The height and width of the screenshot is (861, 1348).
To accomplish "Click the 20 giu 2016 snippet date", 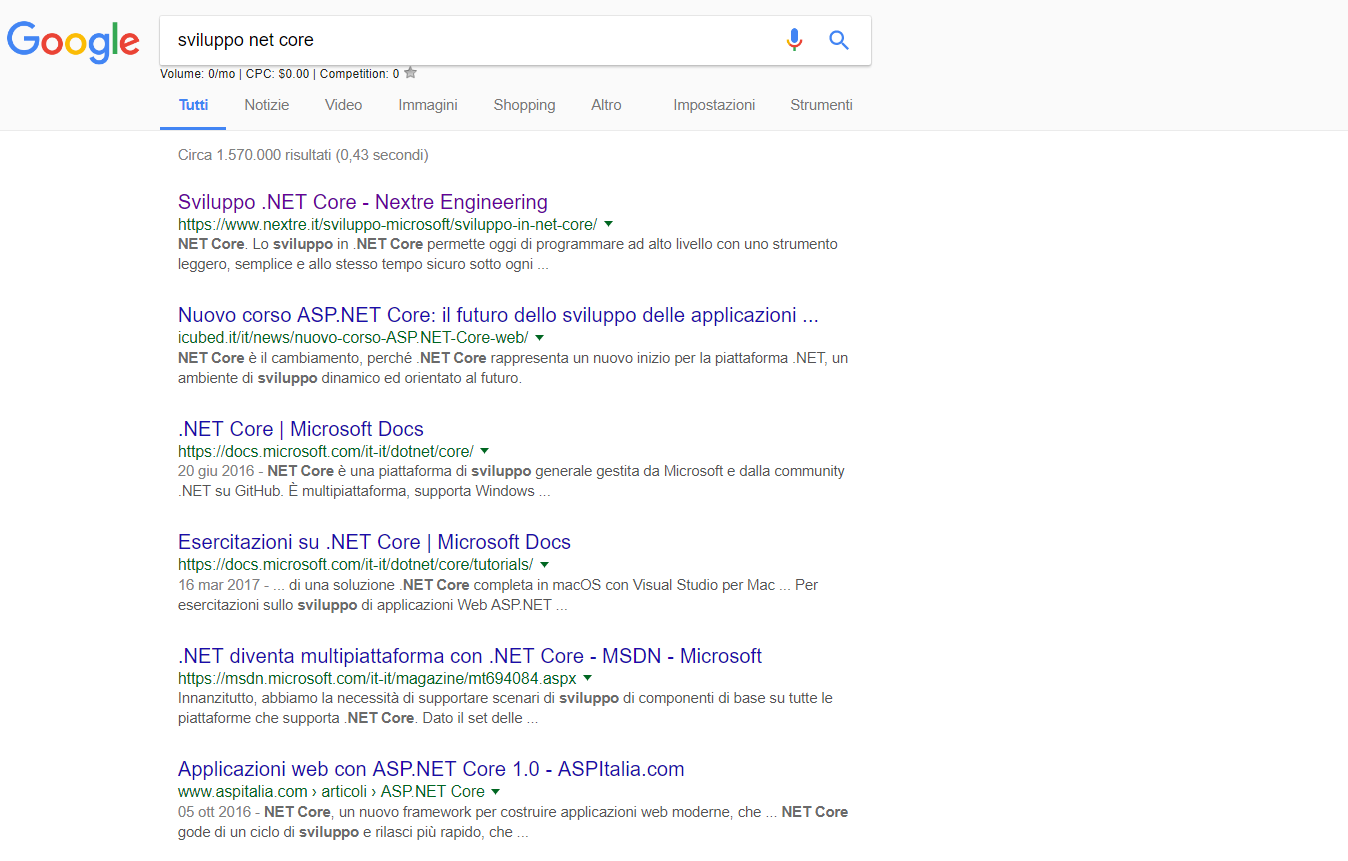I will coord(218,471).
